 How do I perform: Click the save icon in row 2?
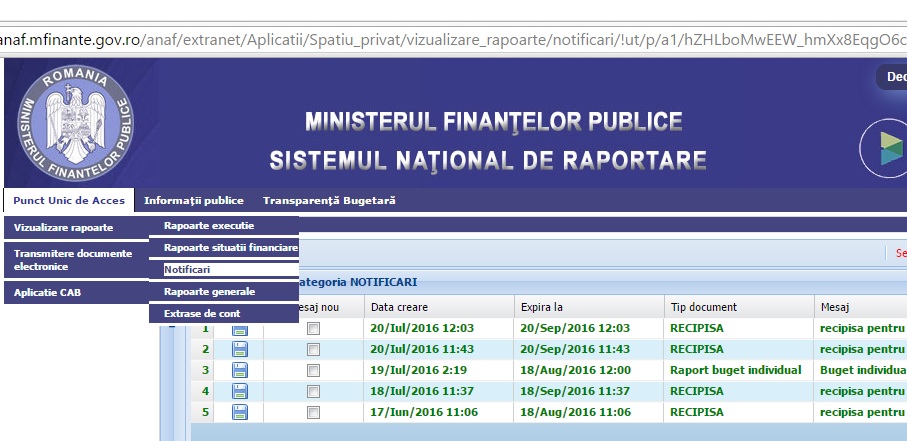239,349
